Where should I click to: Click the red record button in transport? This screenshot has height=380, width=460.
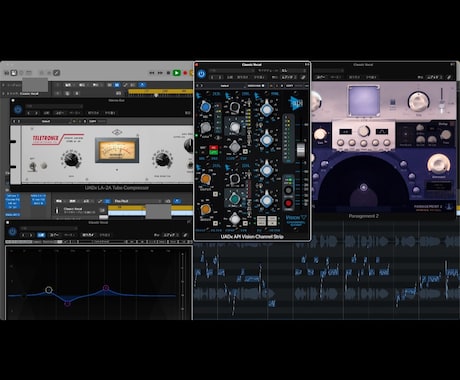coord(185,73)
